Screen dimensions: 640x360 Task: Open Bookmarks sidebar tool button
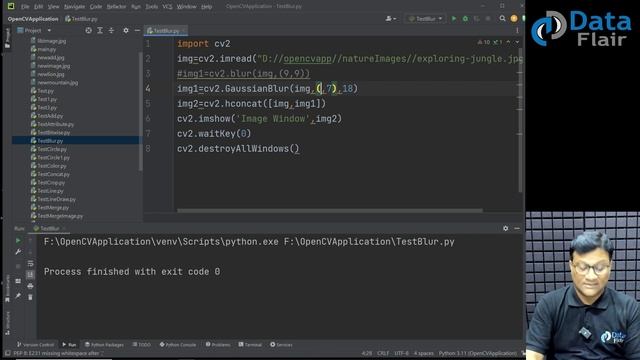pyautogui.click(x=7, y=288)
